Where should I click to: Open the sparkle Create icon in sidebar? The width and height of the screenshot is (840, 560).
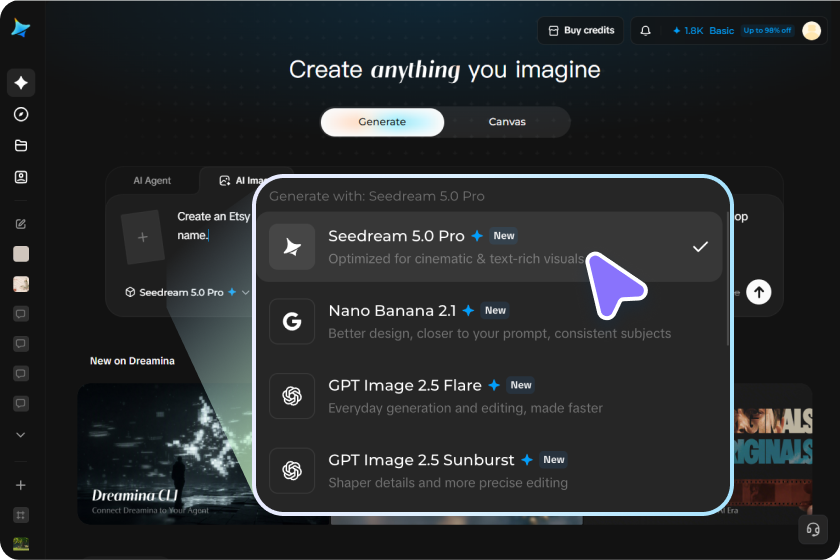point(21,83)
